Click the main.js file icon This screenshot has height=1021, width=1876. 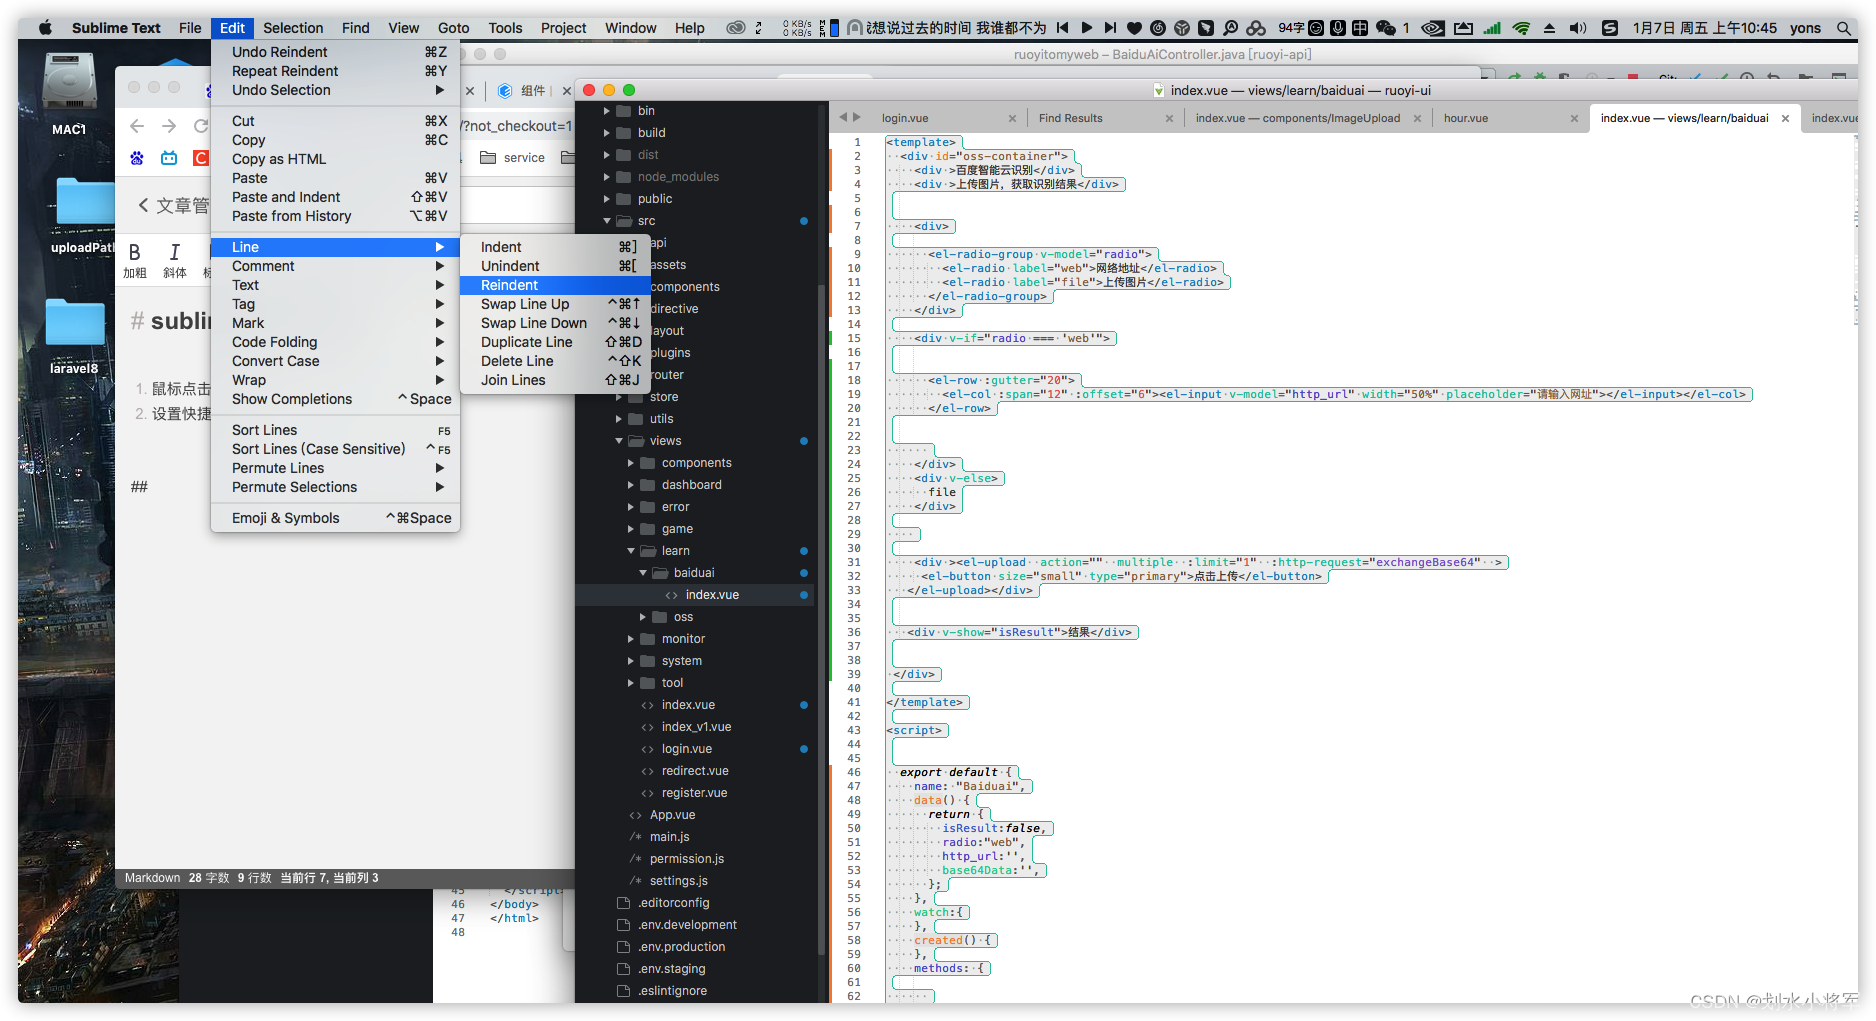635,837
